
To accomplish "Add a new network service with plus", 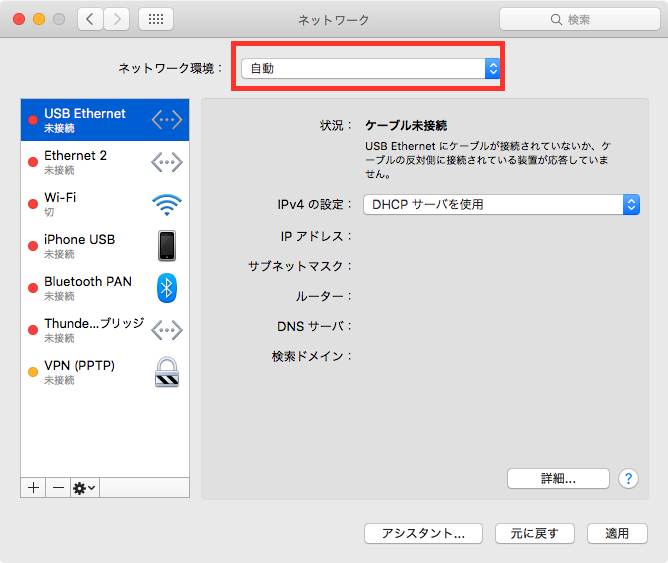I will (33, 488).
